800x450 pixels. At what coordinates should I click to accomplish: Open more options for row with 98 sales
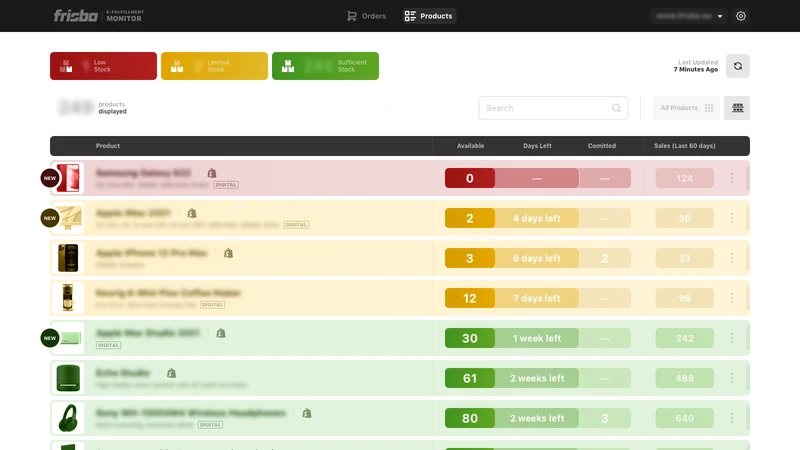(x=732, y=298)
